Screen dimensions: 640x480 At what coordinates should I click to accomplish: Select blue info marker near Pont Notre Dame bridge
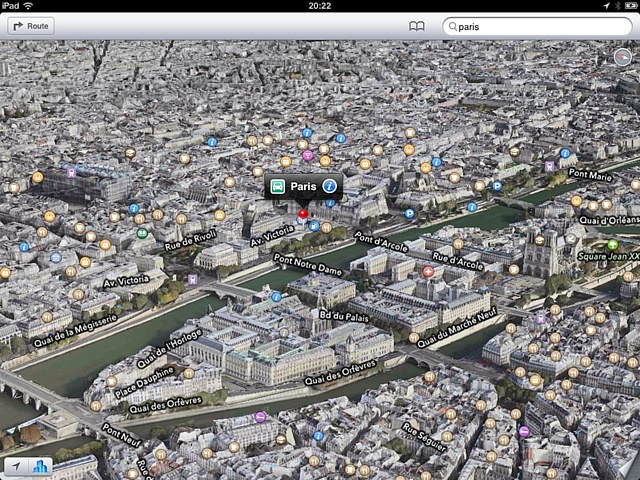[x=276, y=297]
